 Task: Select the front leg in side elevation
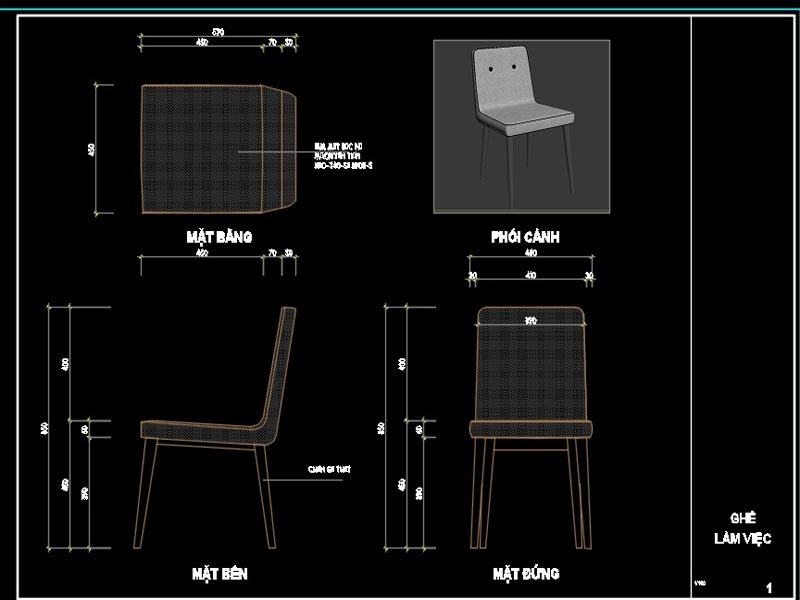coord(151,493)
